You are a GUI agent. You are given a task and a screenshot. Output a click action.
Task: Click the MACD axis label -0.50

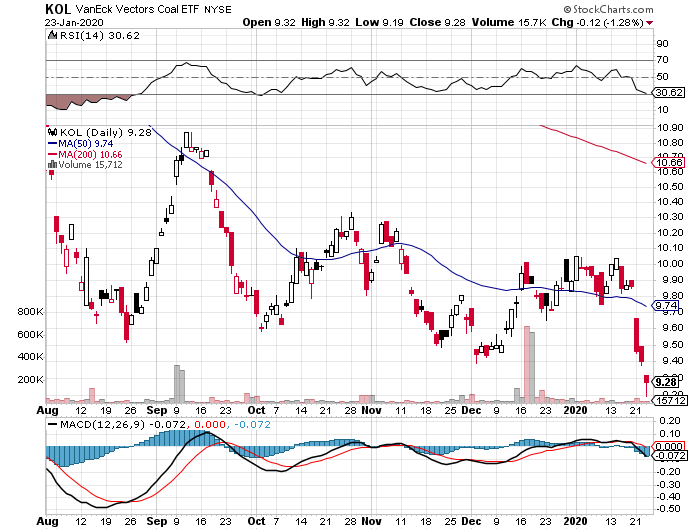(668, 509)
